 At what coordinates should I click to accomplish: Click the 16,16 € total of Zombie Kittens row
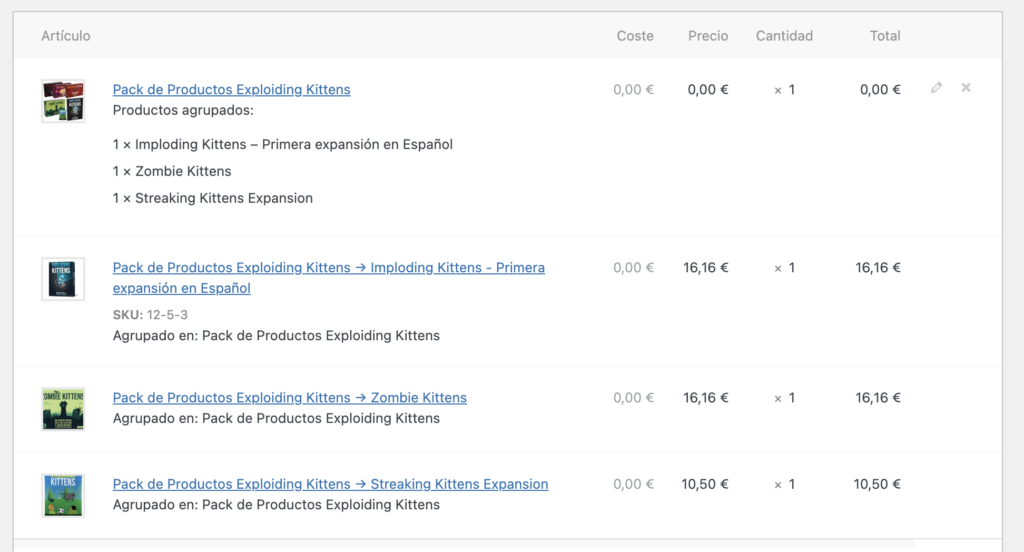878,398
